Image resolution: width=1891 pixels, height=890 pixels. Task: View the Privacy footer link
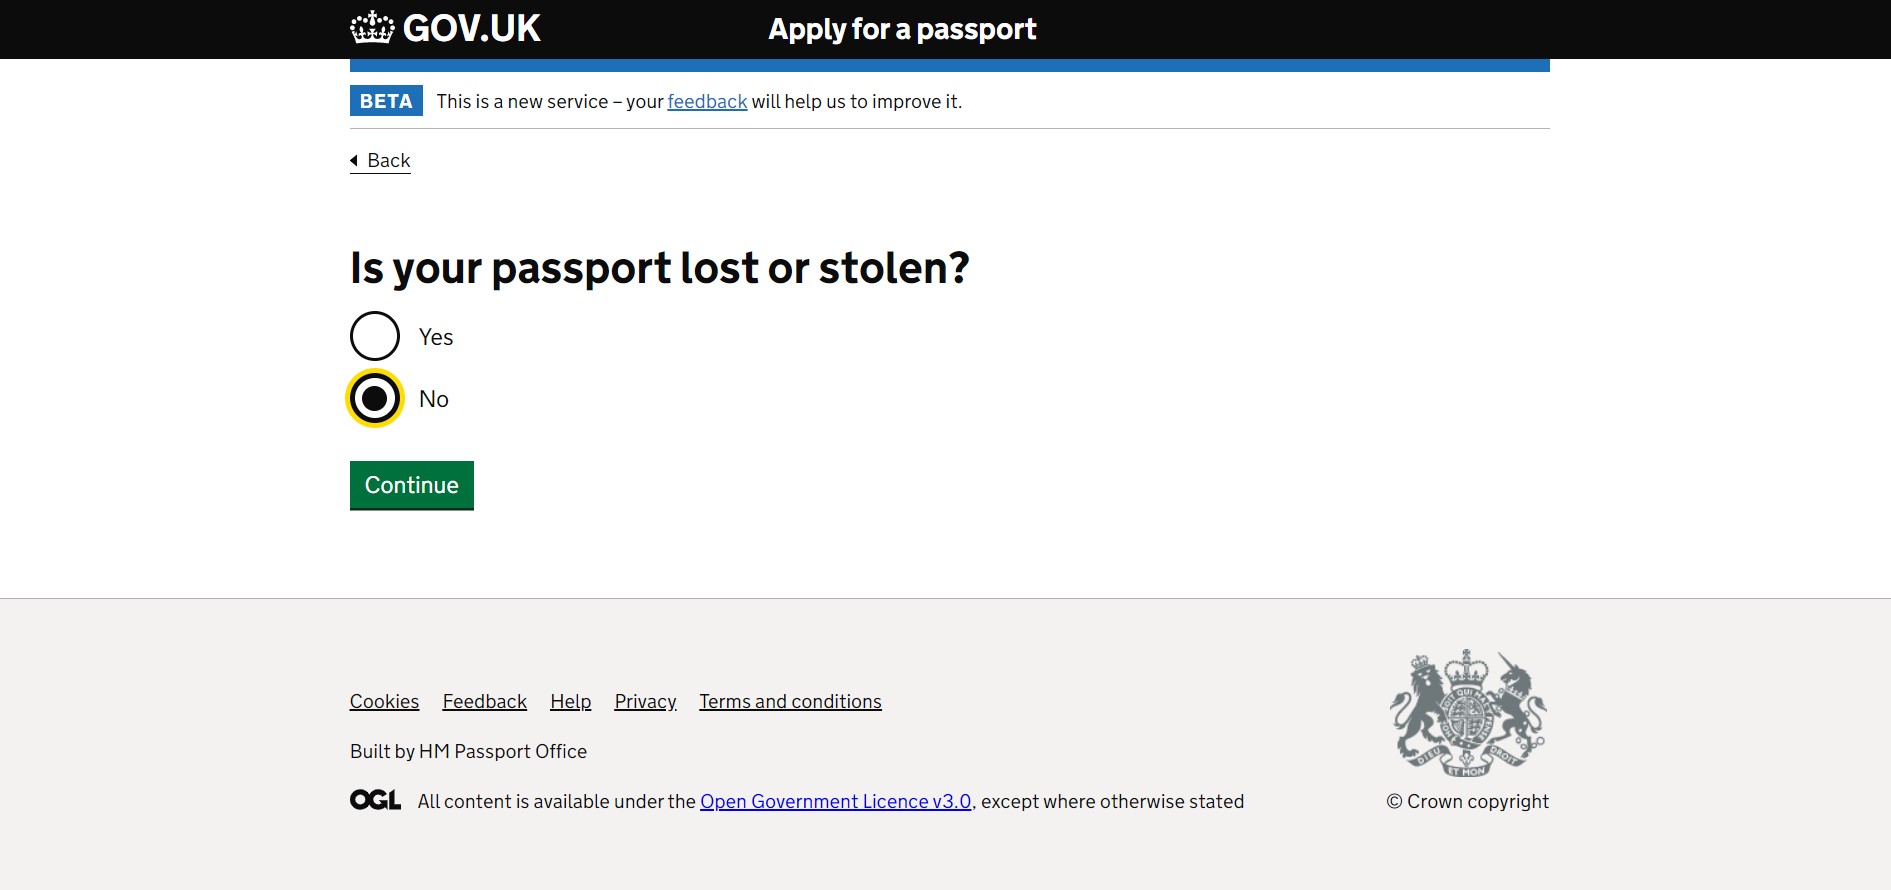(x=645, y=701)
